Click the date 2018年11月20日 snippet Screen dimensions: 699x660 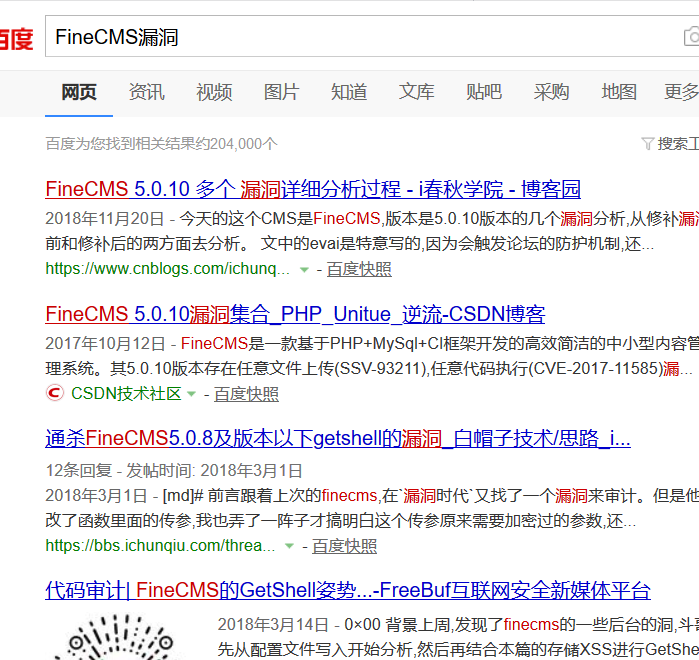[105, 218]
